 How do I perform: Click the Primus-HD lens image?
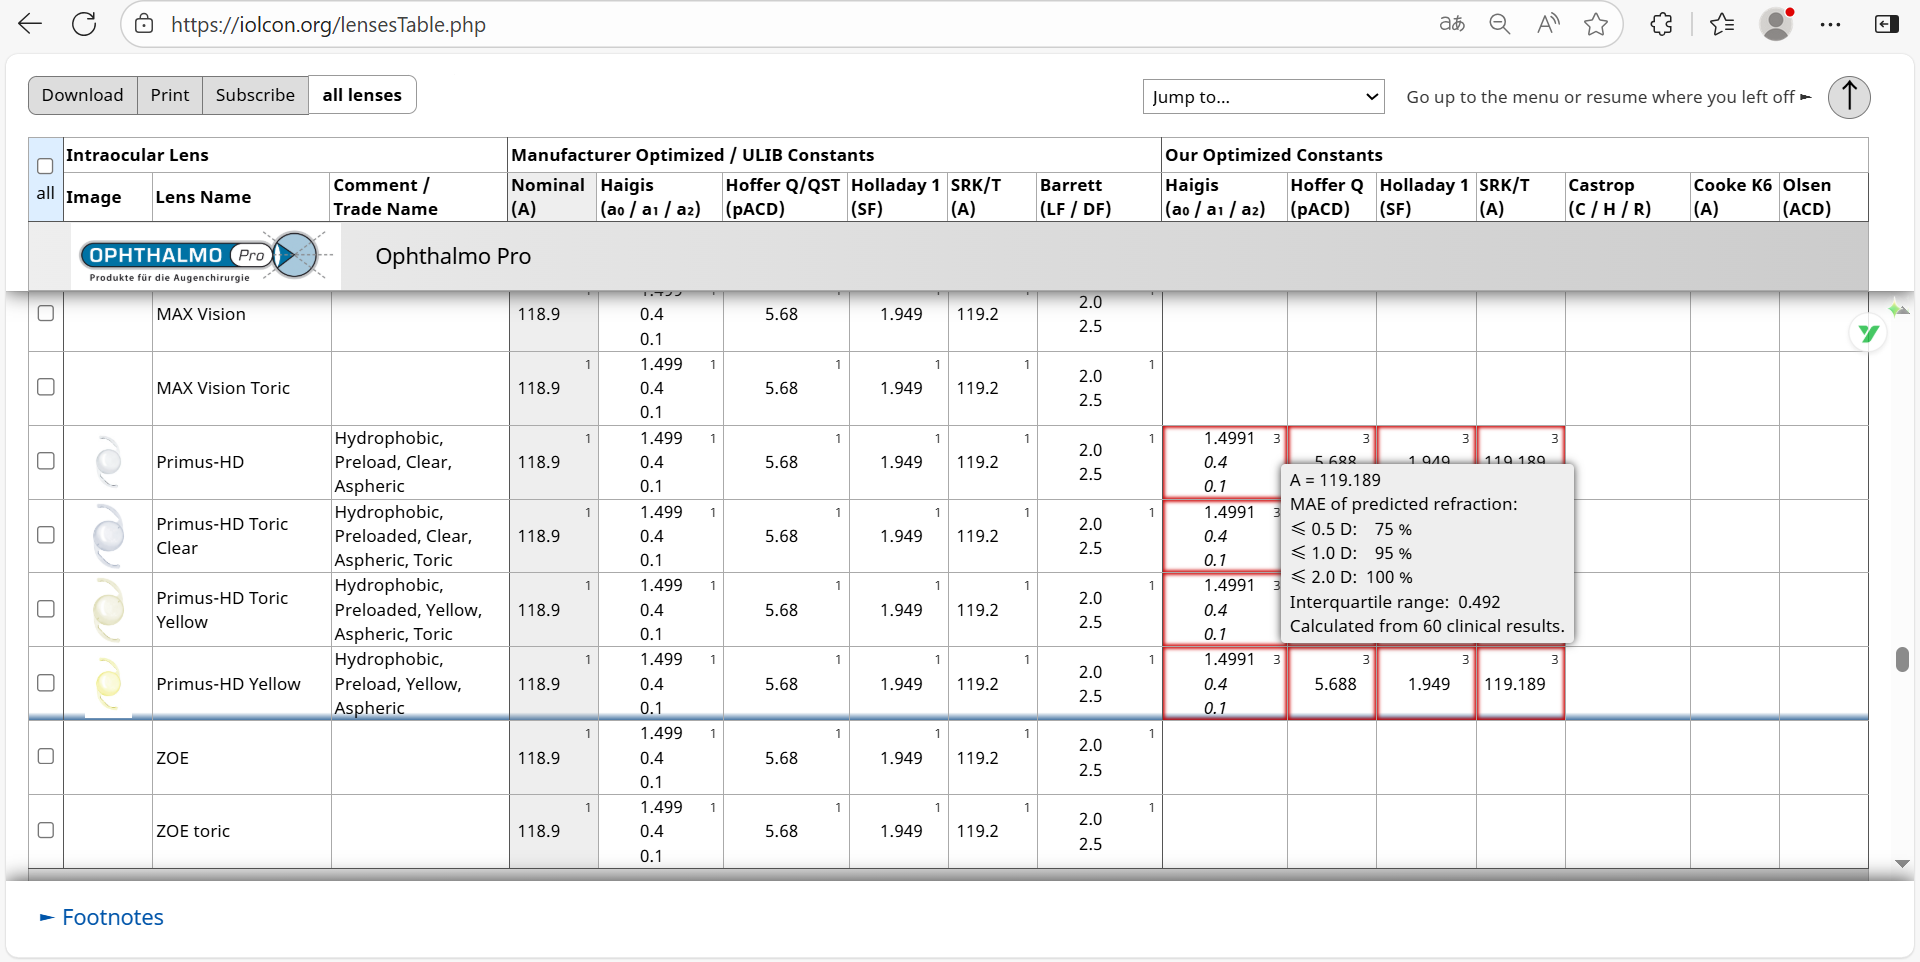108,461
